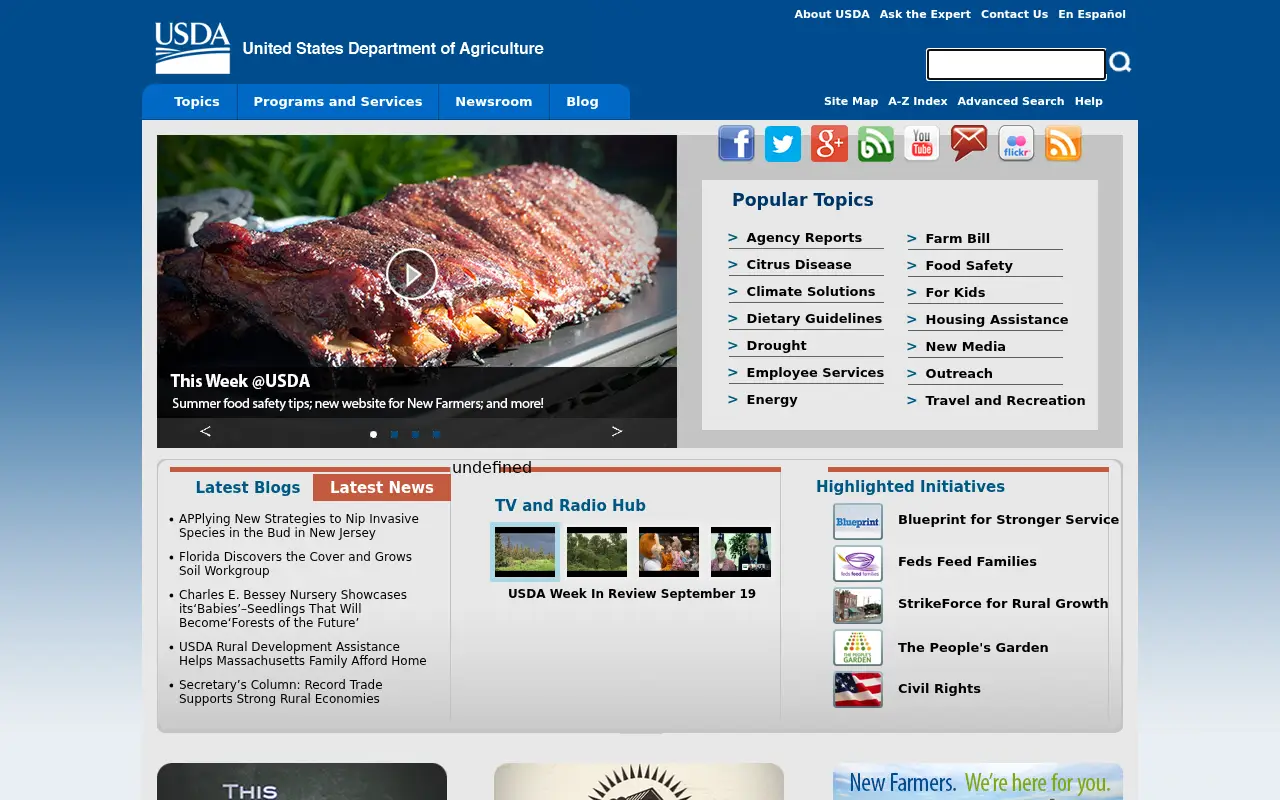Viewport: 1280px width, 800px height.
Task: Open the Flickr photos icon
Action: coord(1016,143)
